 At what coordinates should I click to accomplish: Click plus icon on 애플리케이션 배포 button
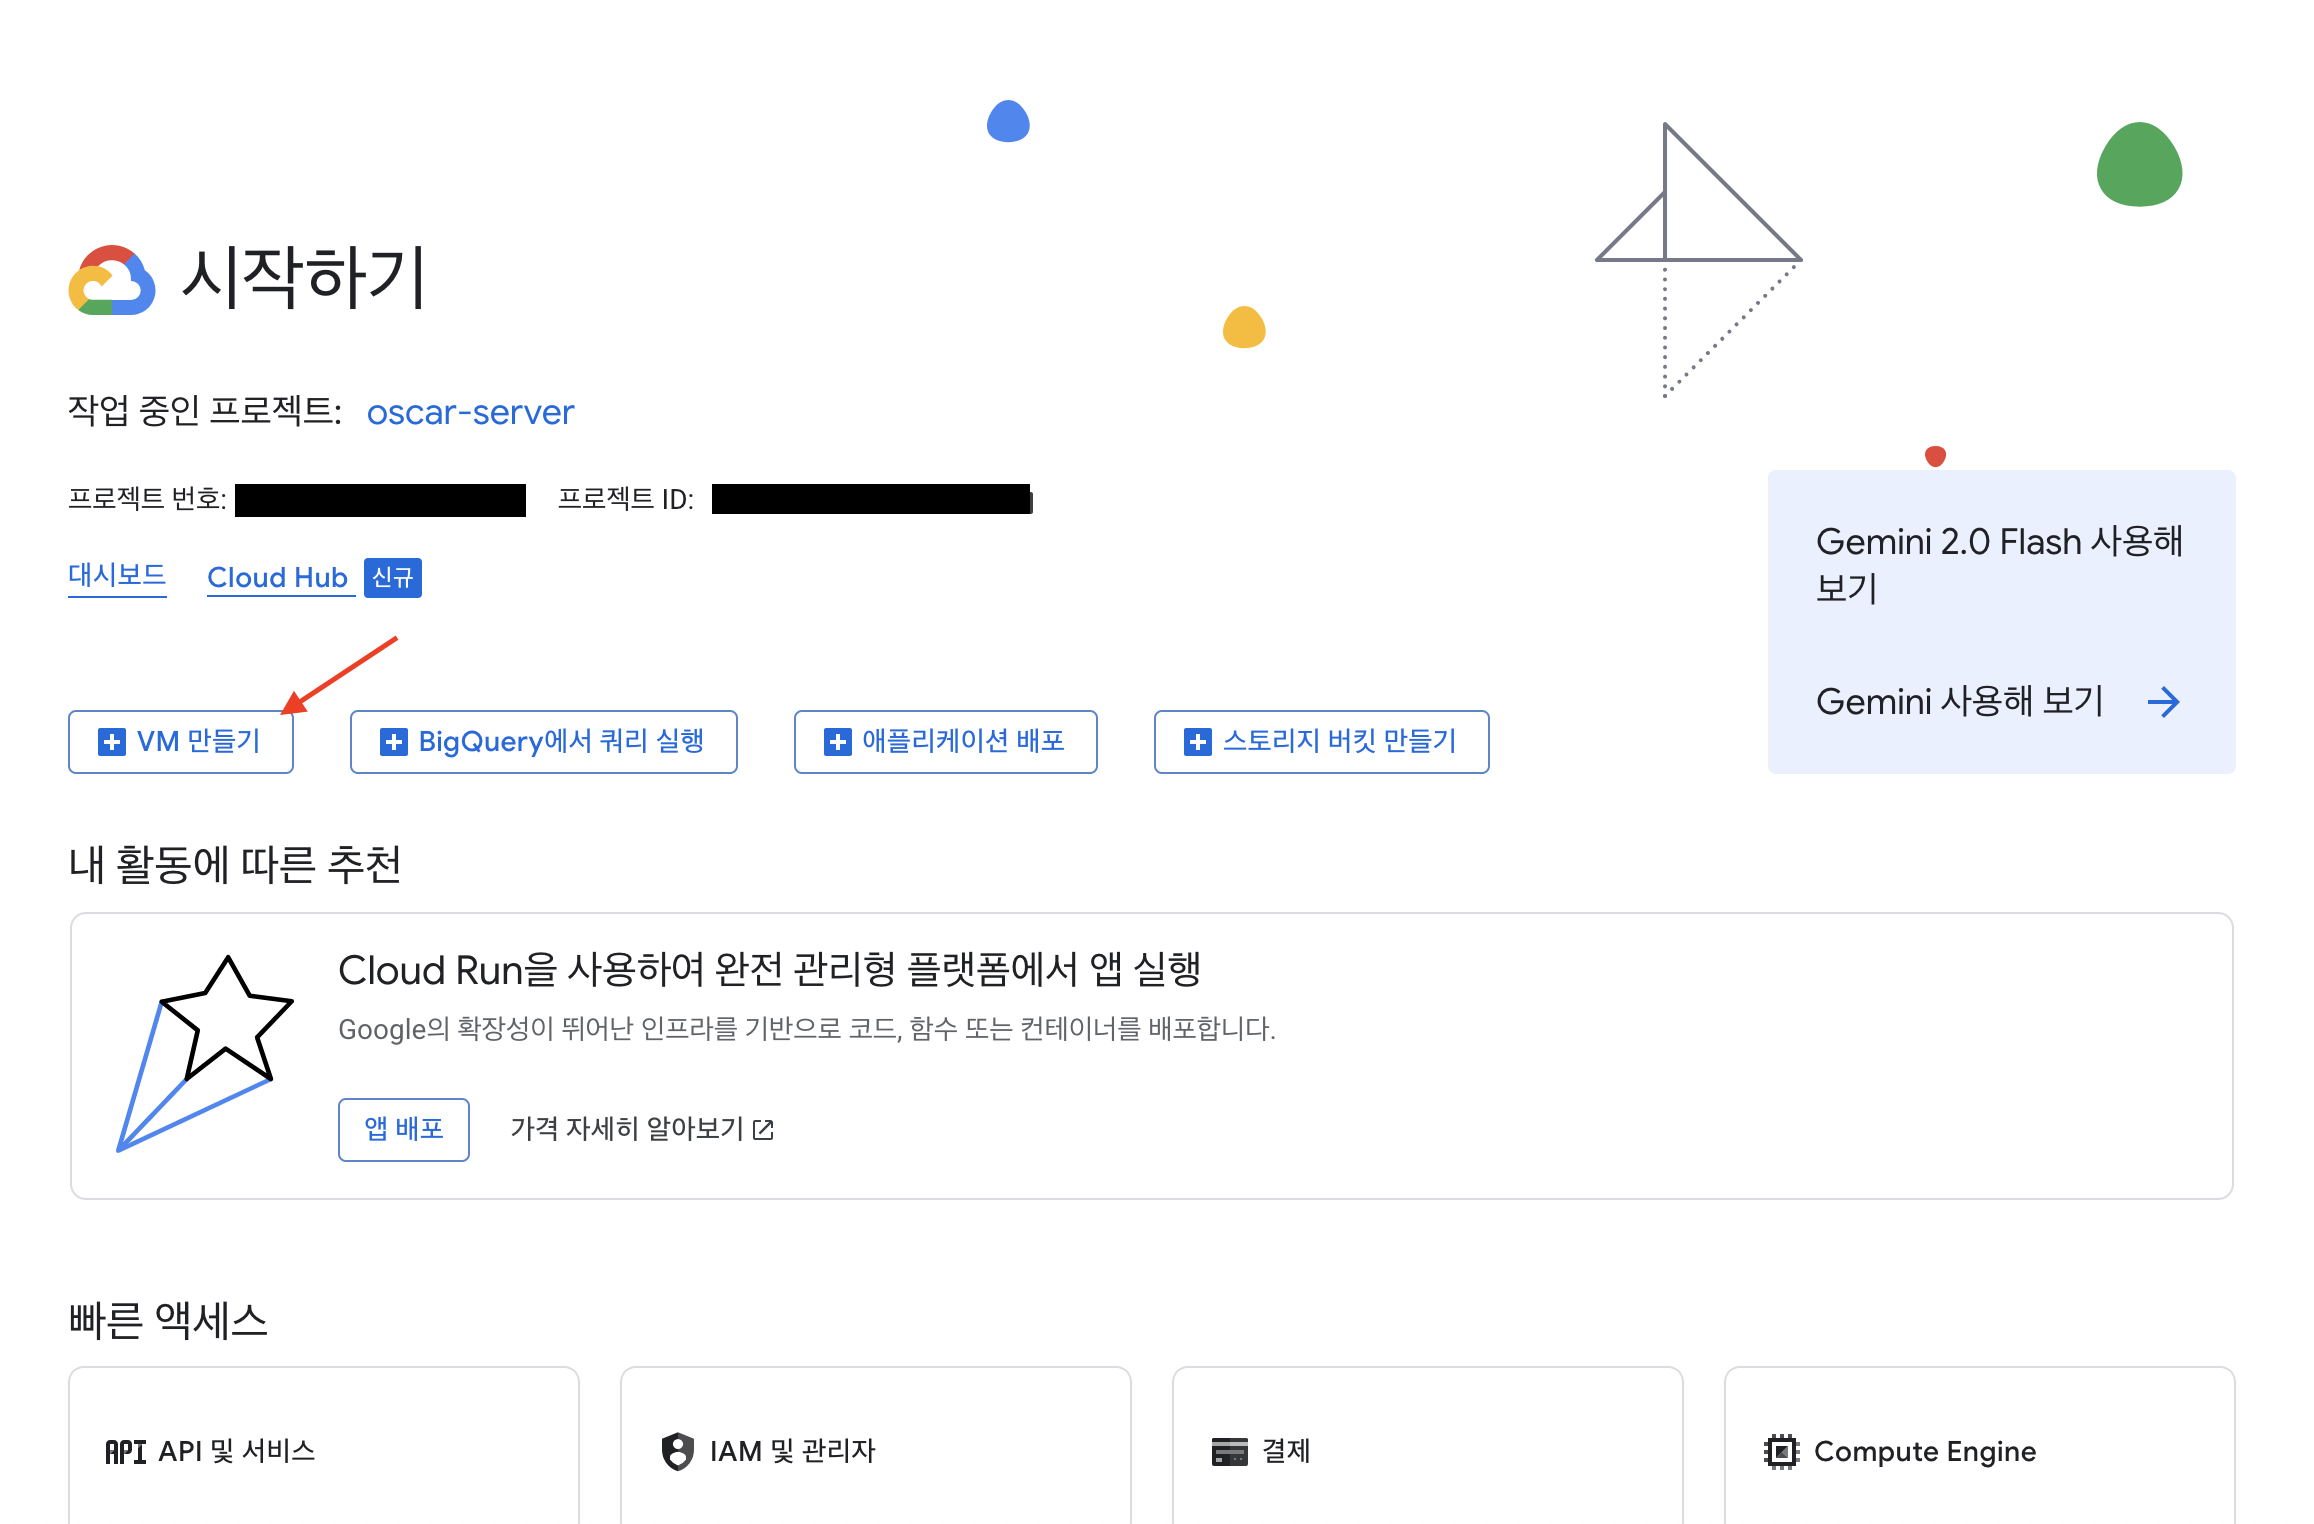coord(837,742)
